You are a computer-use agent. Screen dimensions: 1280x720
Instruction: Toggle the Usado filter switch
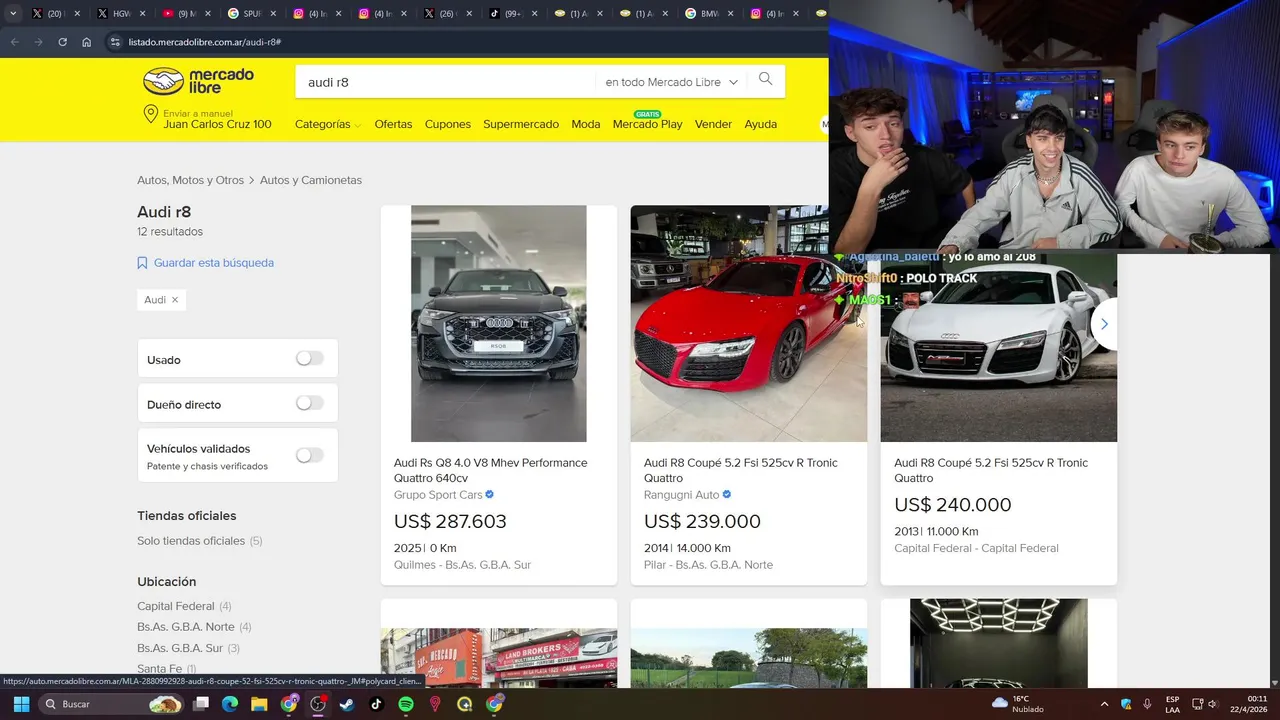pos(310,358)
